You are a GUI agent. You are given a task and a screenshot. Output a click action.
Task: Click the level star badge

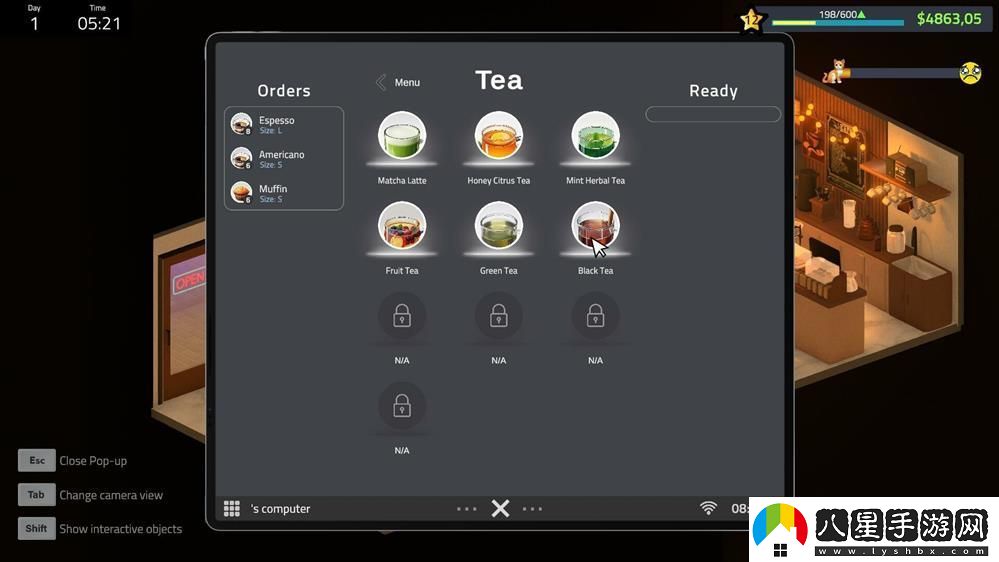pos(751,19)
